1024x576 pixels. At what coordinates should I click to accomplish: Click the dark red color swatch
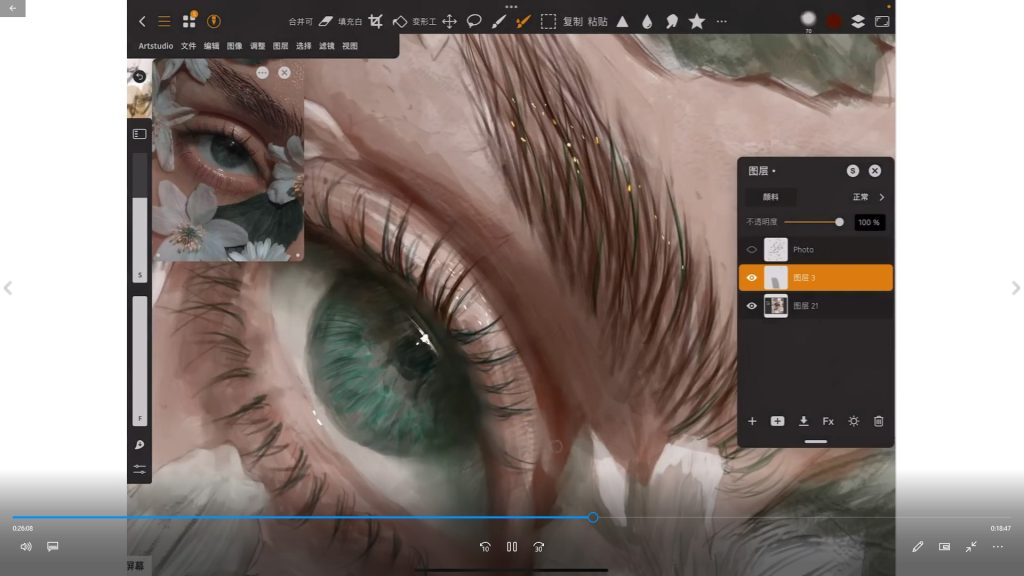(833, 21)
